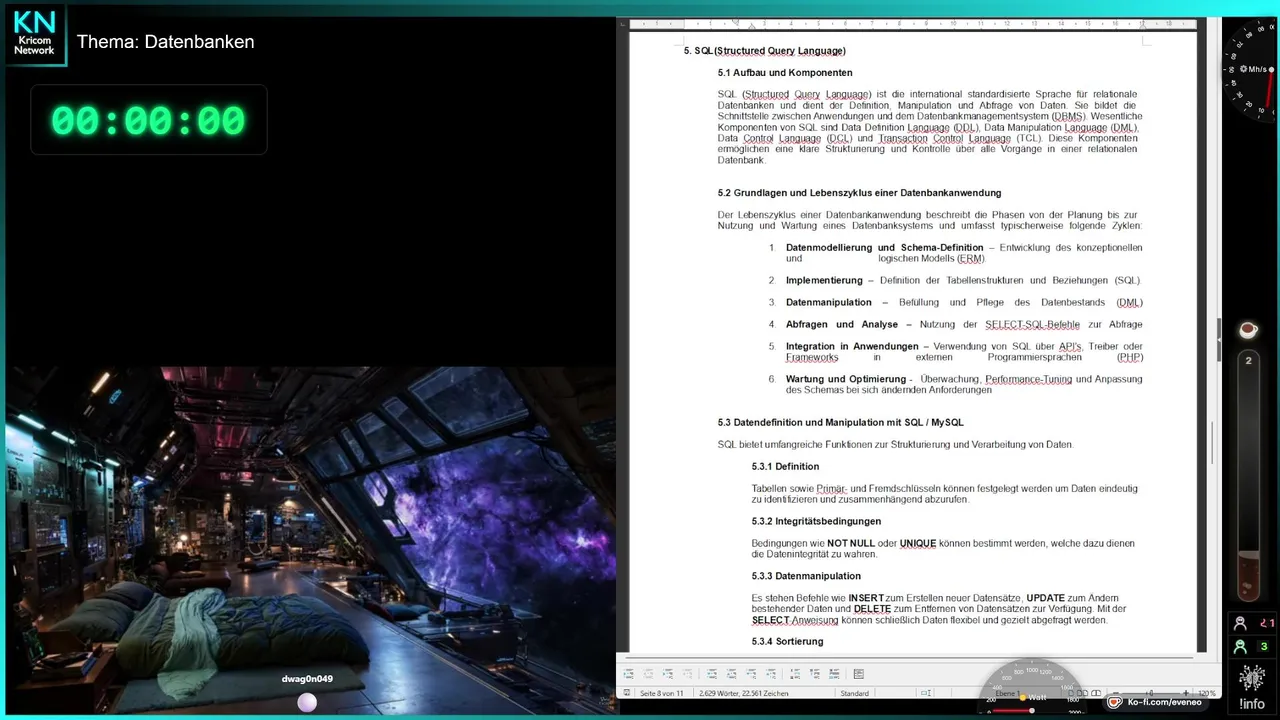Click the underlined 'SELECT-SQL-Befehle' text
Image resolution: width=1280 pixels, height=720 pixels.
click(x=1032, y=324)
